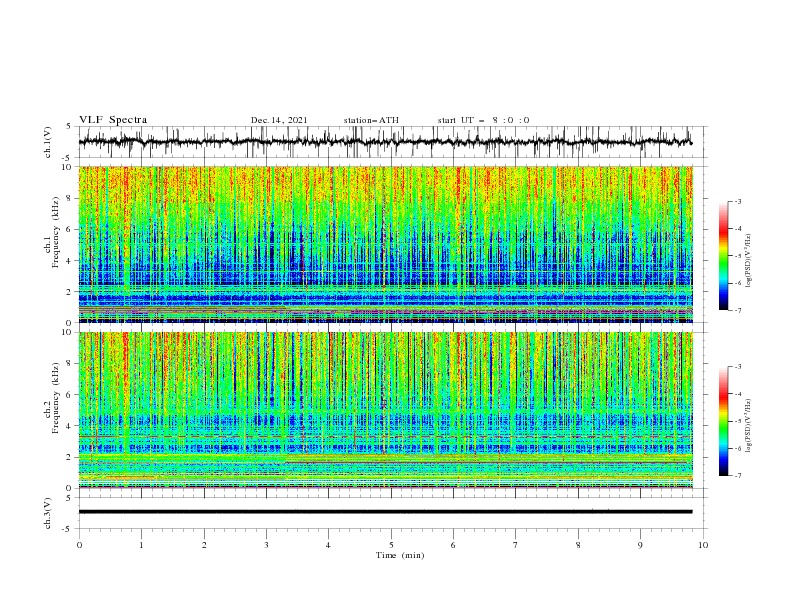Image resolution: width=792 pixels, height=612 pixels.
Task: Click the "VLF Spectra" plot title
Action: click(113, 120)
